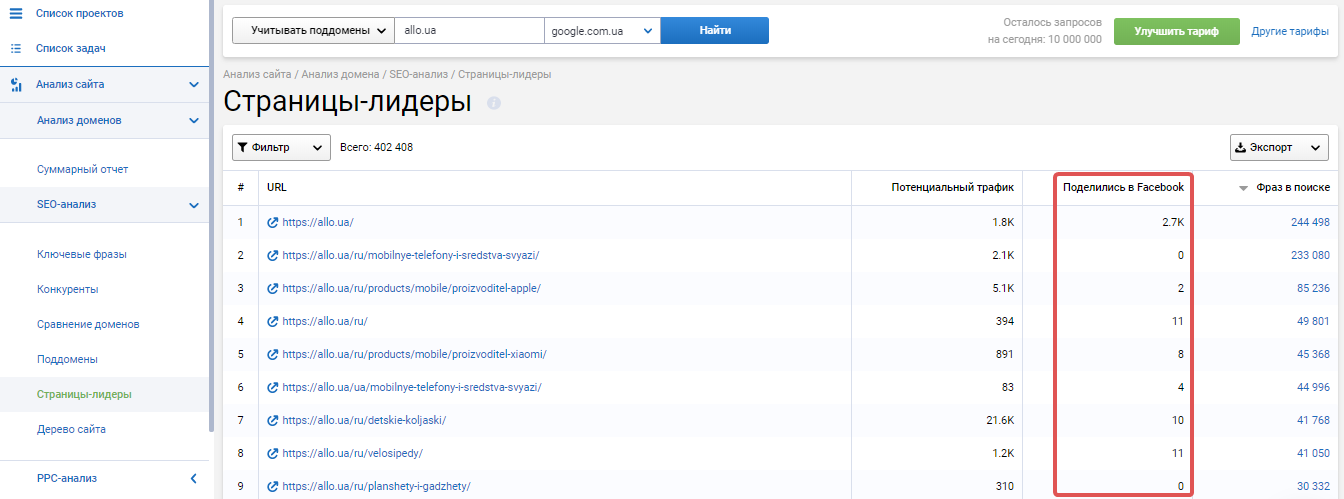The image size is (1344, 499).
Task: Open external link icon for velosipedy row
Action: click(273, 453)
